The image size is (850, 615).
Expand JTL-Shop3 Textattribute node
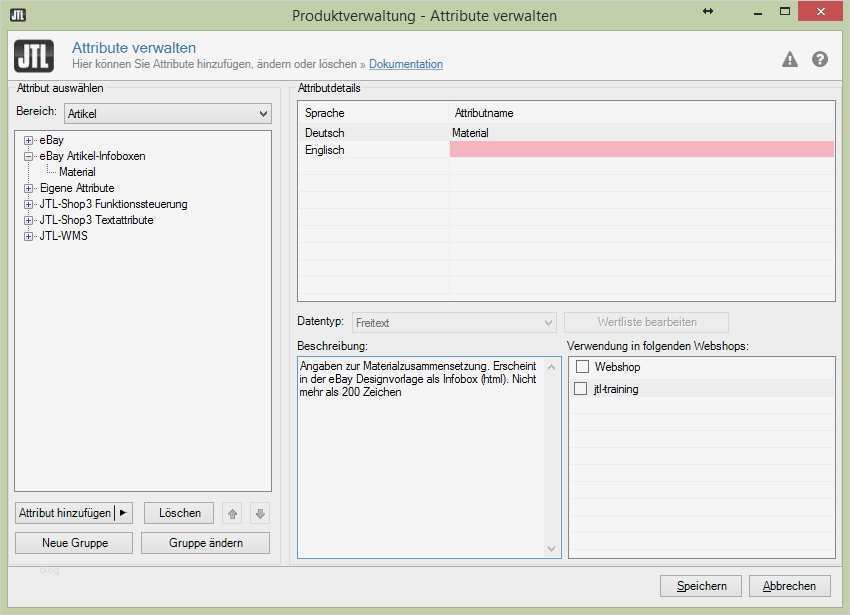(x=28, y=220)
